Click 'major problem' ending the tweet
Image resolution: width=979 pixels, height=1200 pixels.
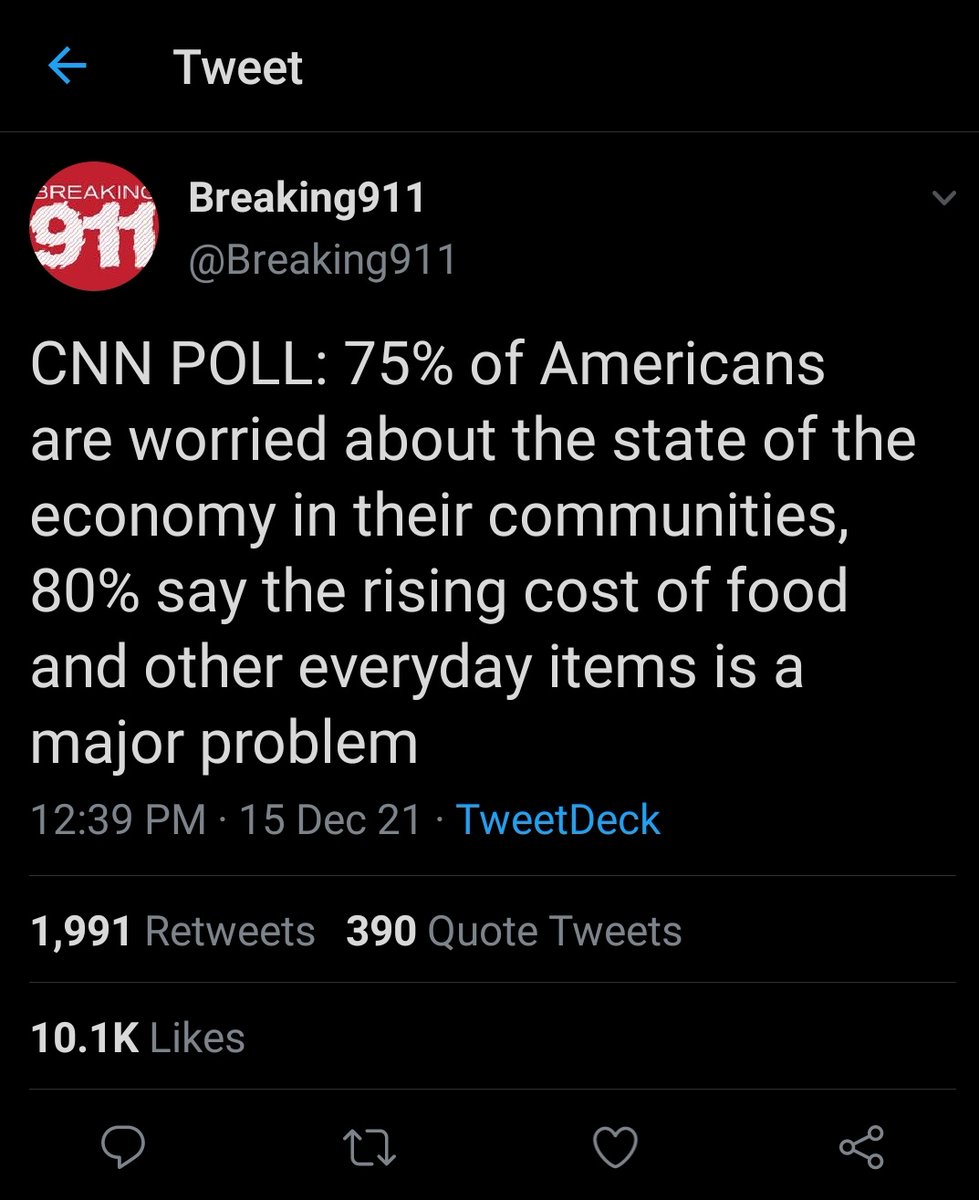pyautogui.click(x=224, y=745)
